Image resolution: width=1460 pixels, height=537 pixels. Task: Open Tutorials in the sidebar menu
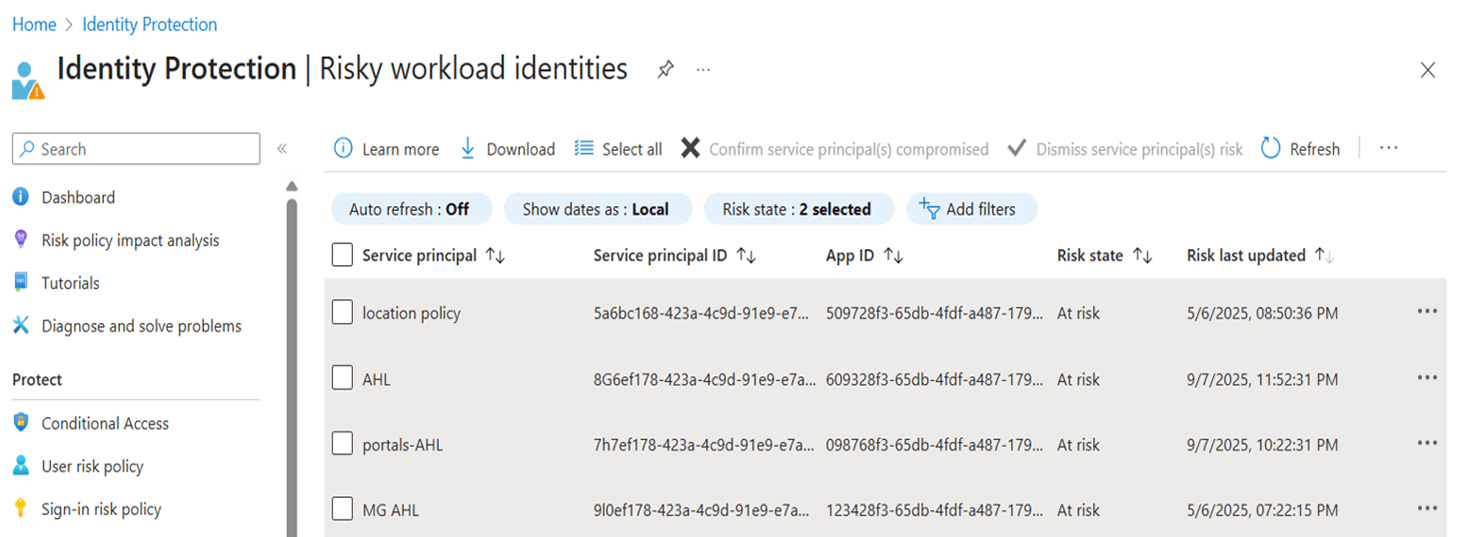tap(70, 283)
